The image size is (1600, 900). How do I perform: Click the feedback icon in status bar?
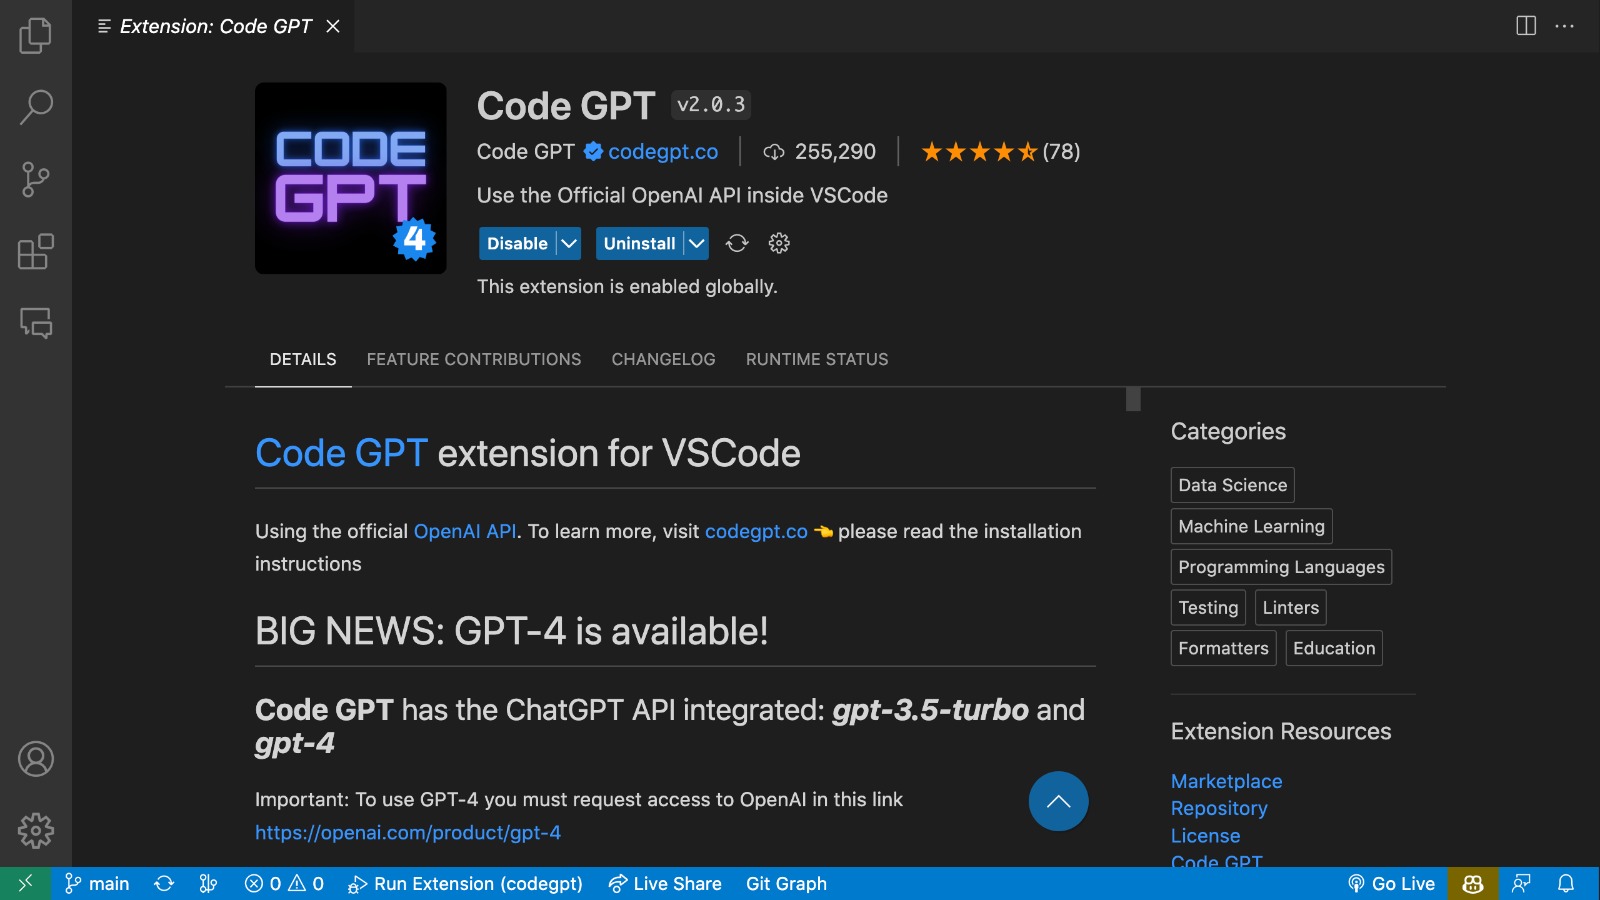[1522, 883]
